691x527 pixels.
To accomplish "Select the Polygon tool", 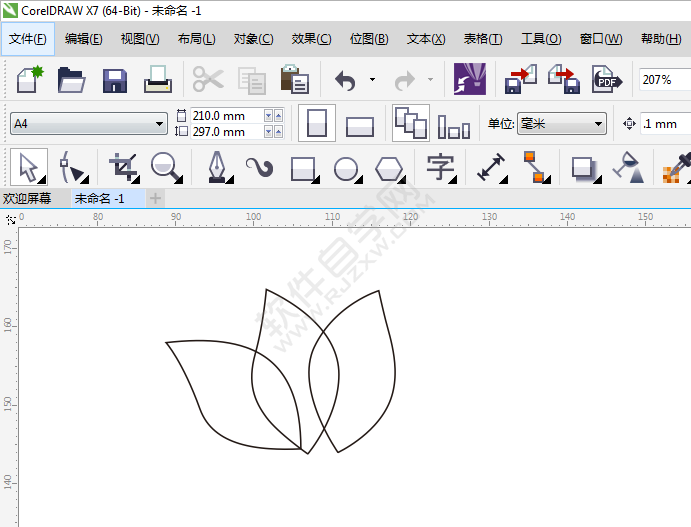I will click(x=389, y=167).
